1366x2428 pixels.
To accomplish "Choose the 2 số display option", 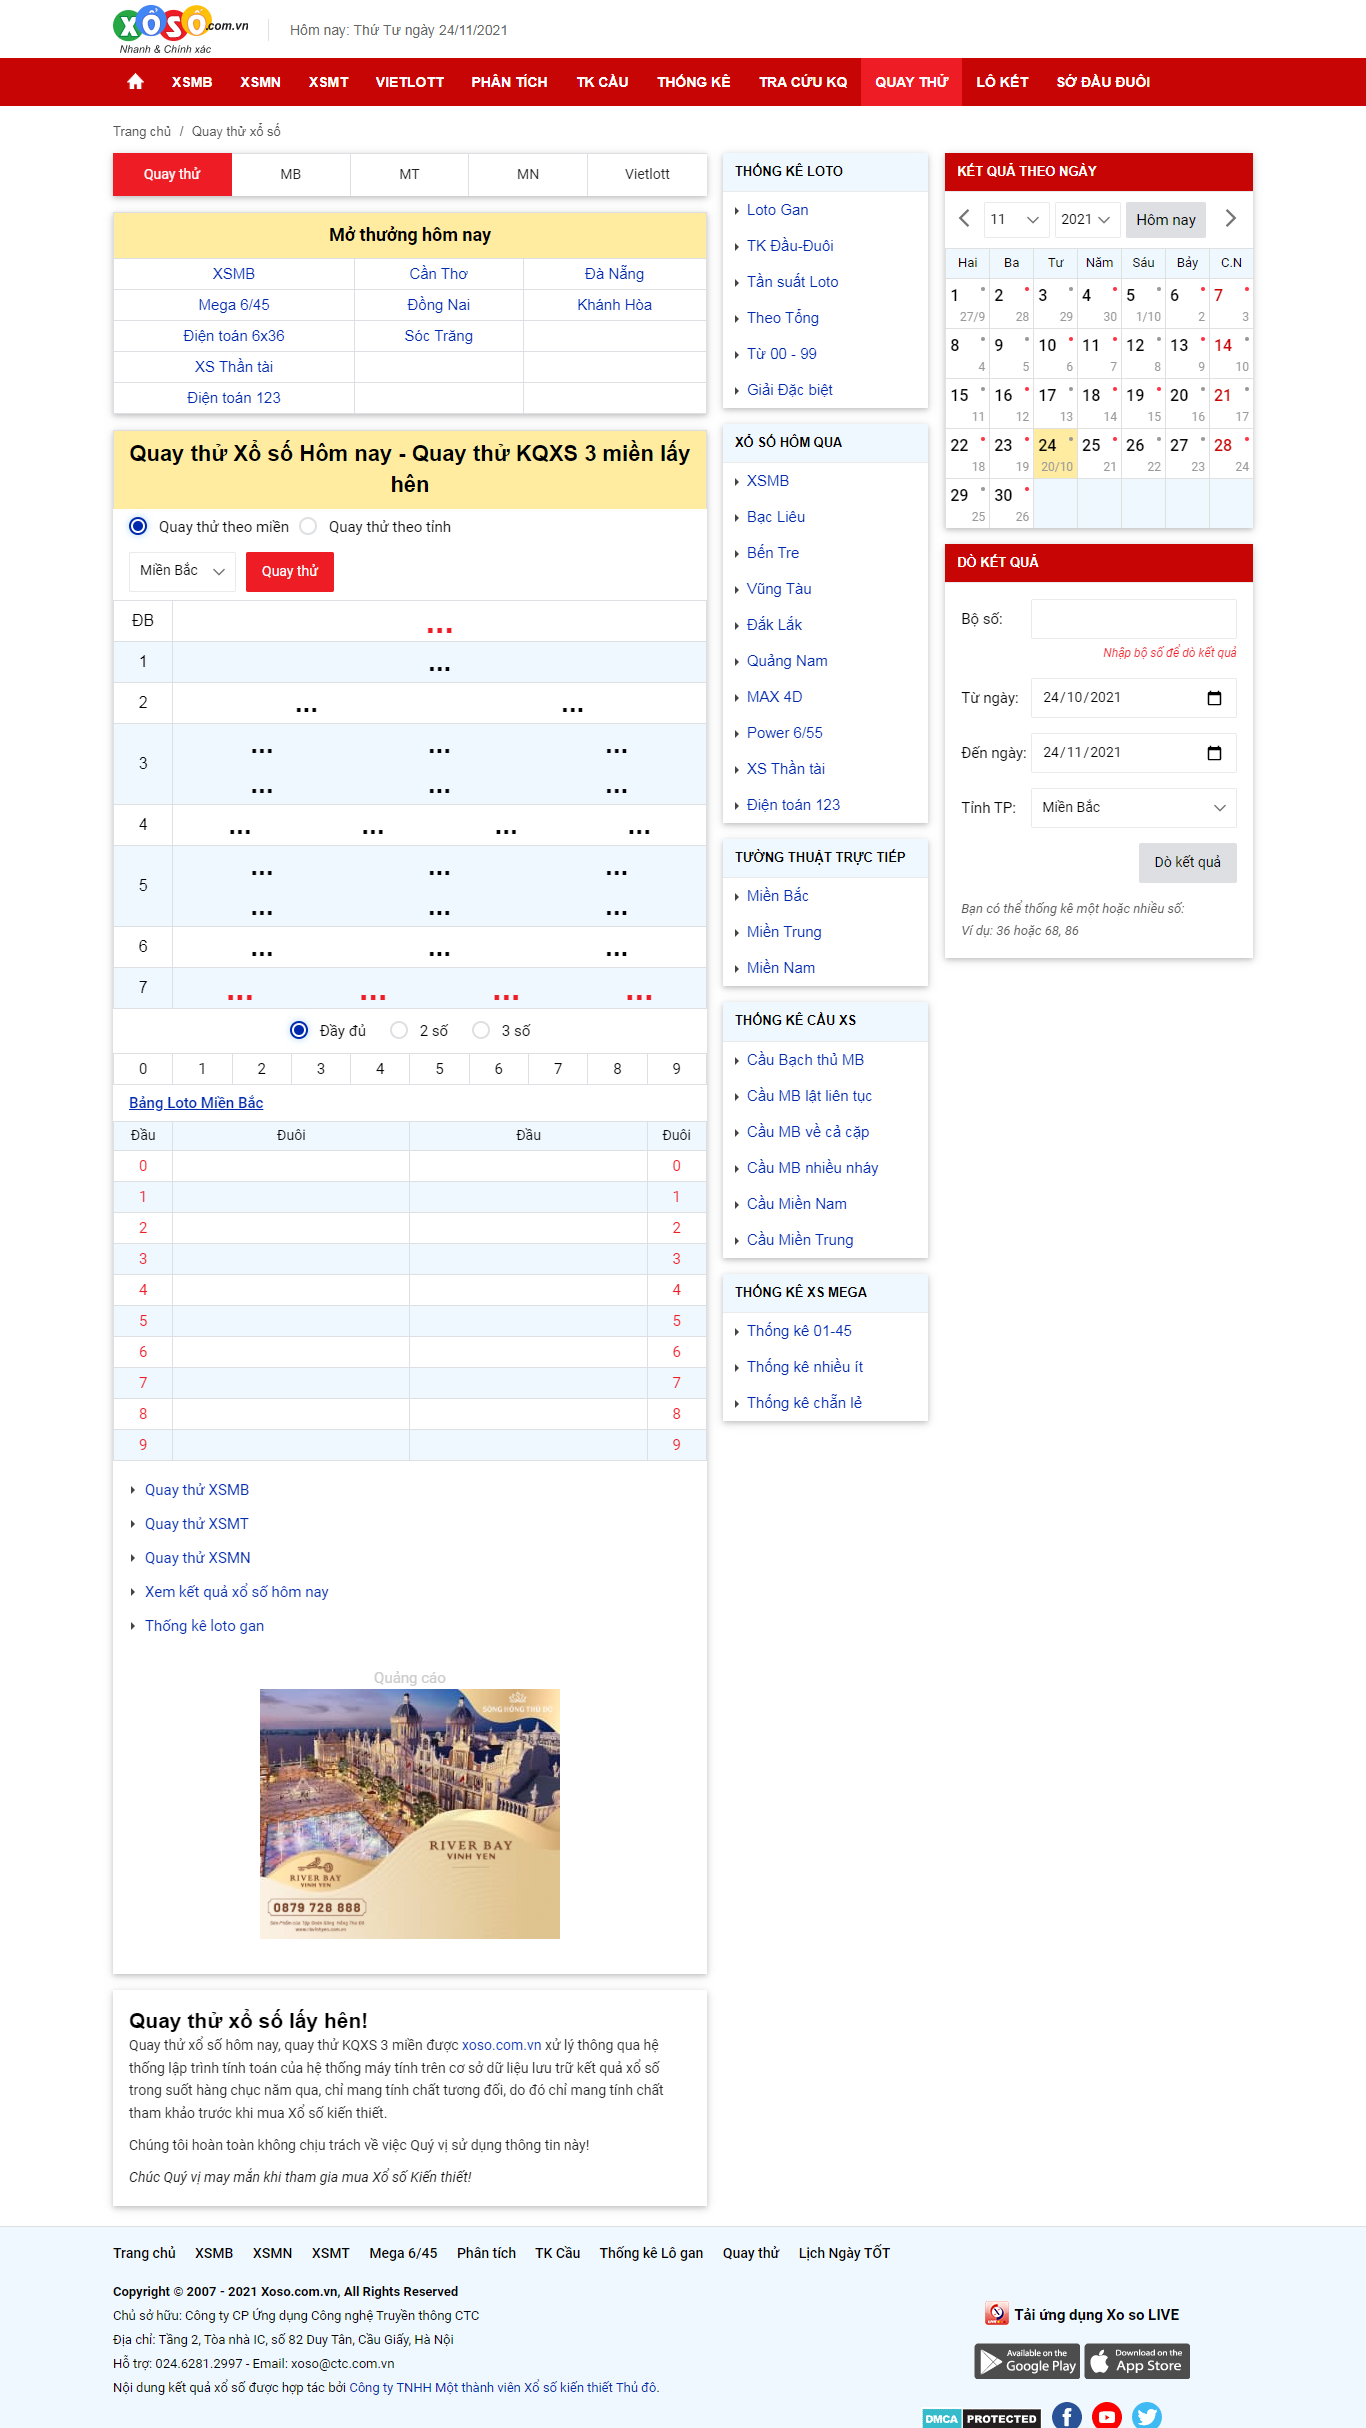I will pyautogui.click(x=399, y=1031).
